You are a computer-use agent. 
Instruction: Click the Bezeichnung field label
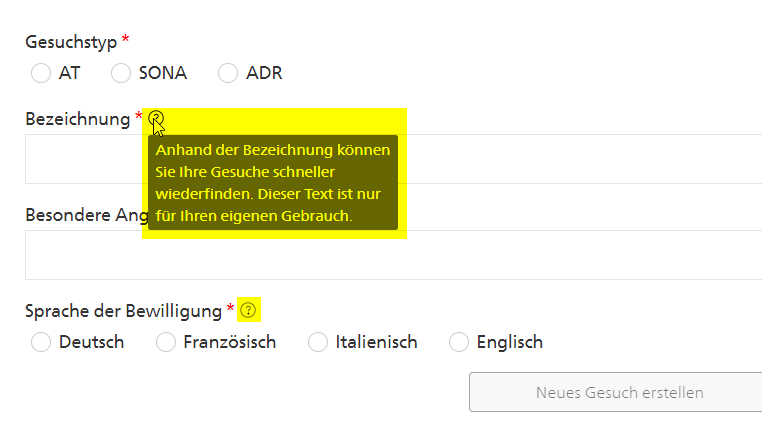click(x=78, y=119)
